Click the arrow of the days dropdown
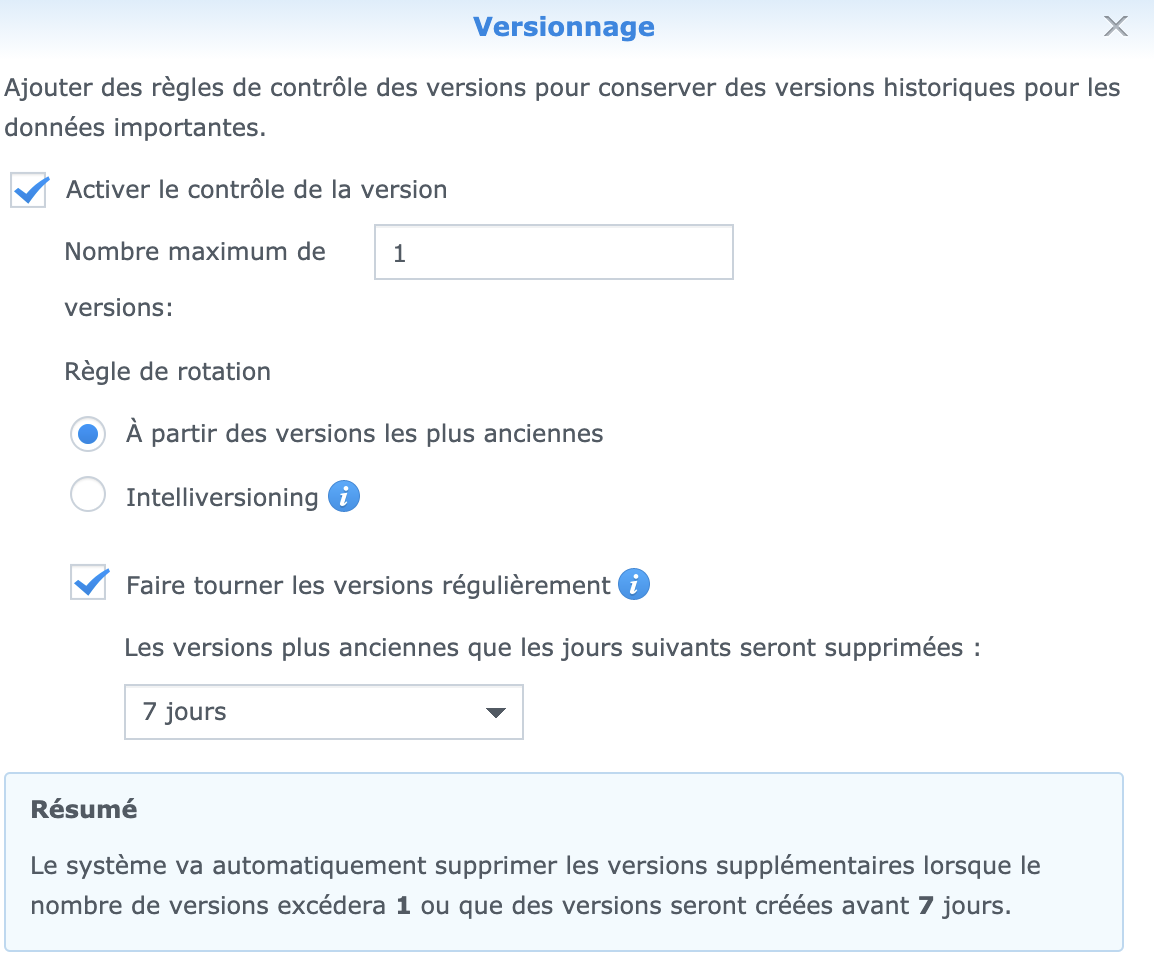The height and width of the screenshot is (966, 1154). point(494,713)
